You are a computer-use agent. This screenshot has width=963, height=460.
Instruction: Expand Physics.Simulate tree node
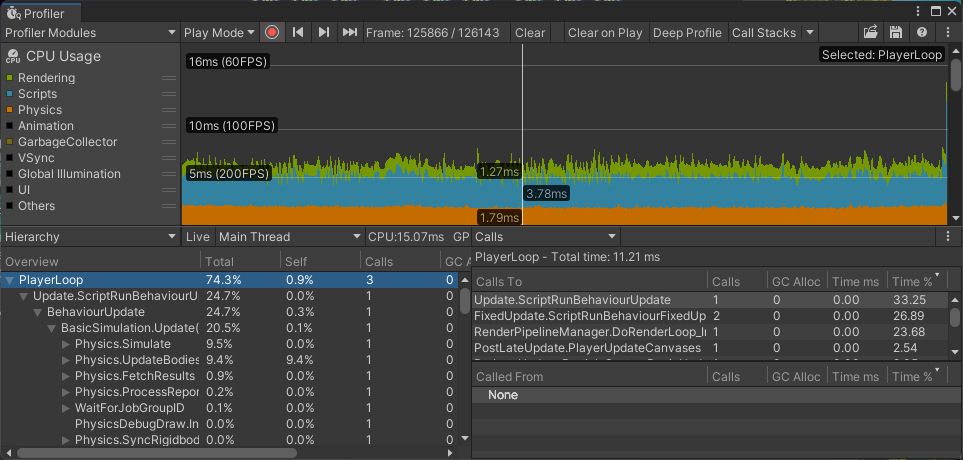pos(66,344)
